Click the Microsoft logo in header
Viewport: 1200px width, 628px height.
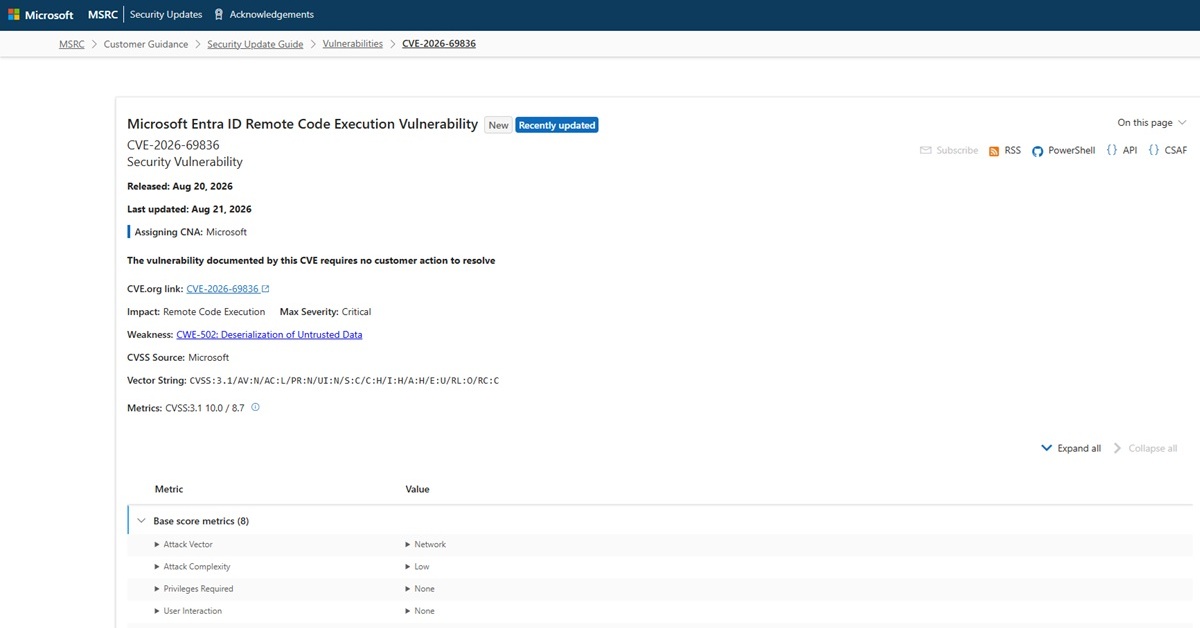43,15
